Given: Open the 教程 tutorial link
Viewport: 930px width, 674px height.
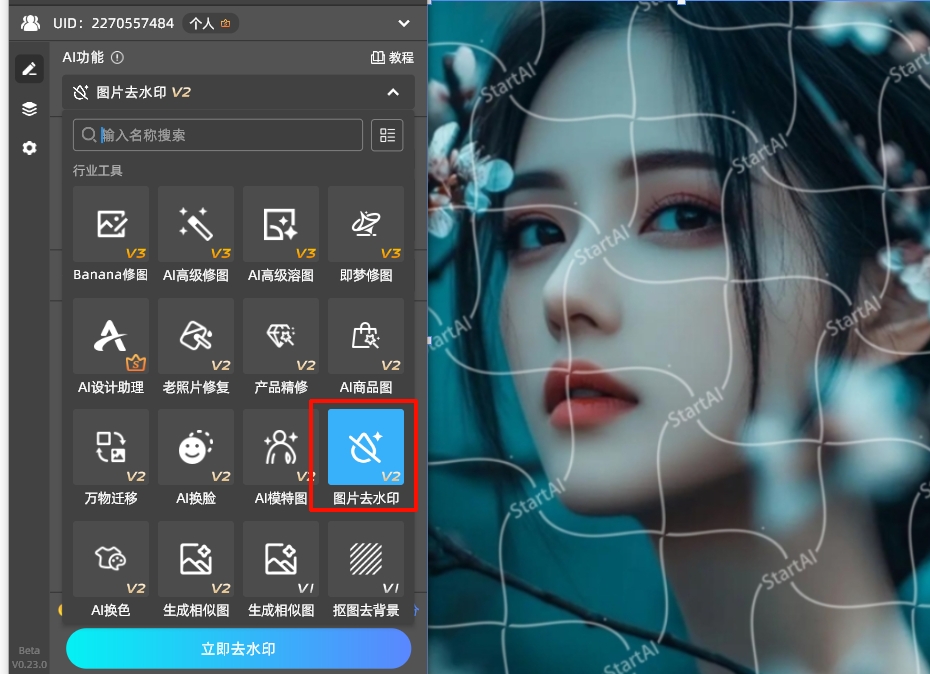Looking at the screenshot, I should [x=392, y=58].
